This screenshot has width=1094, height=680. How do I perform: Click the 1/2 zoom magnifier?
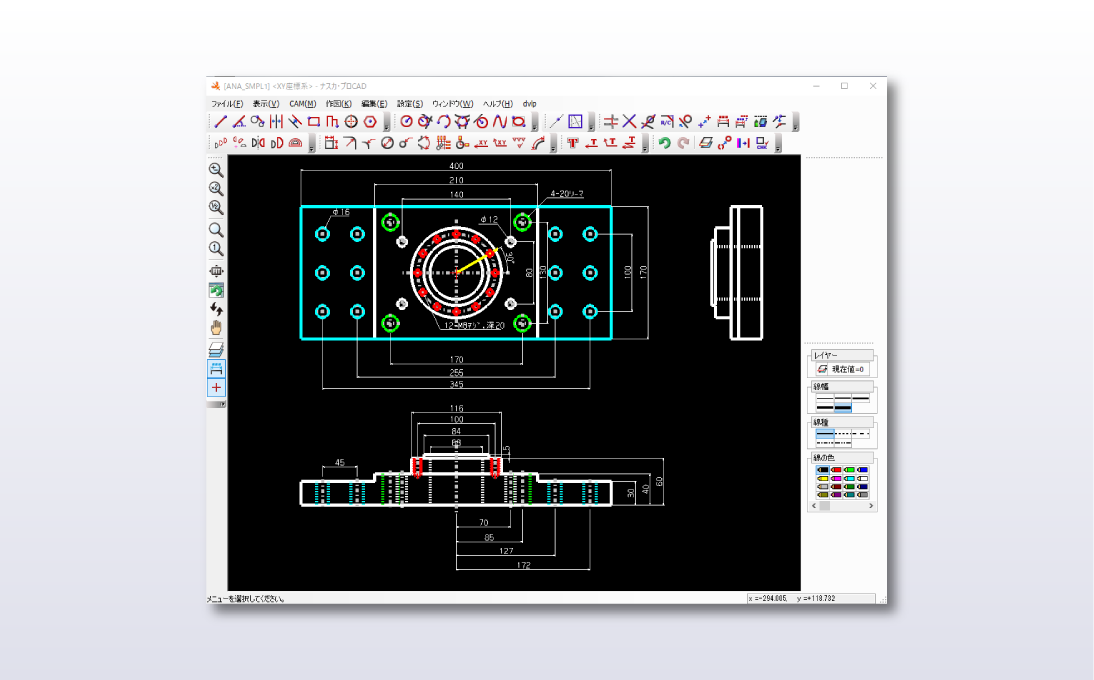click(x=216, y=207)
